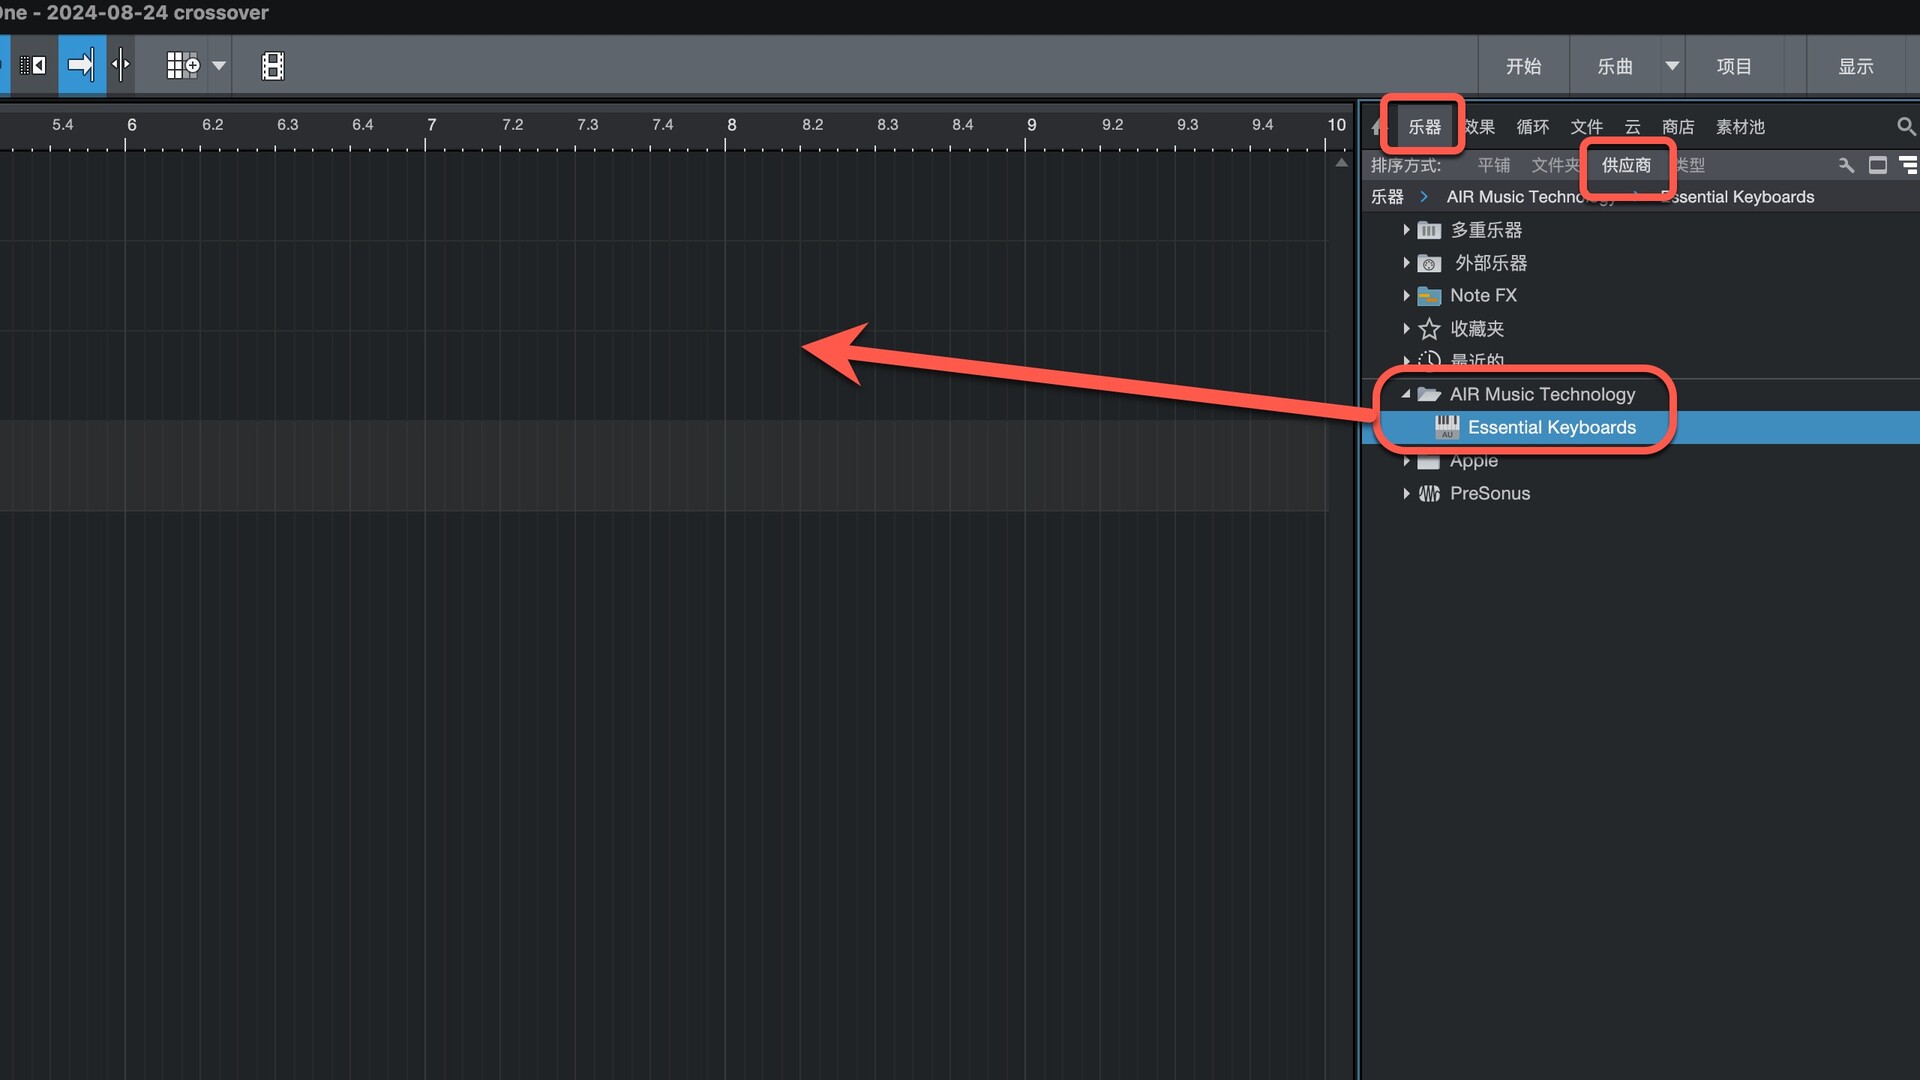Open the video player film icon
This screenshot has width=1920, height=1080.
click(x=273, y=66)
